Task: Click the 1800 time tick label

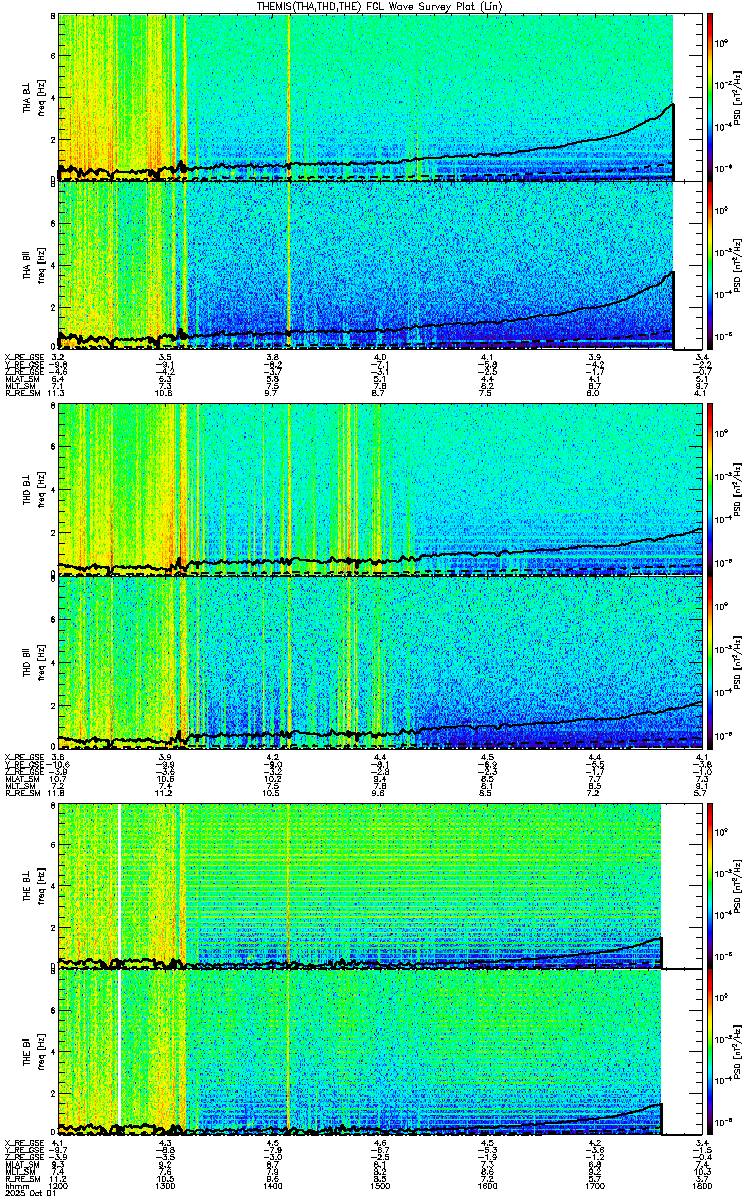Action: pos(701,1186)
